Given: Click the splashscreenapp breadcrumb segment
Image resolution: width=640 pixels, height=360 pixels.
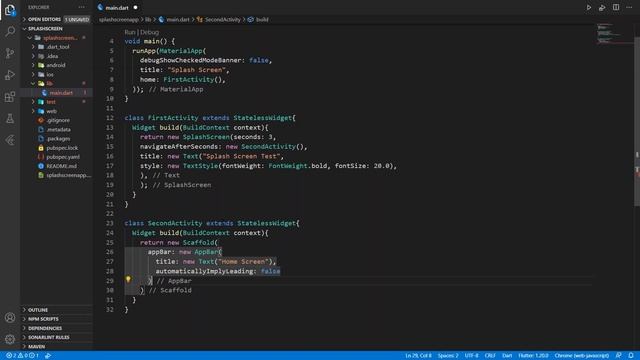Looking at the screenshot, I should tap(119, 19).
